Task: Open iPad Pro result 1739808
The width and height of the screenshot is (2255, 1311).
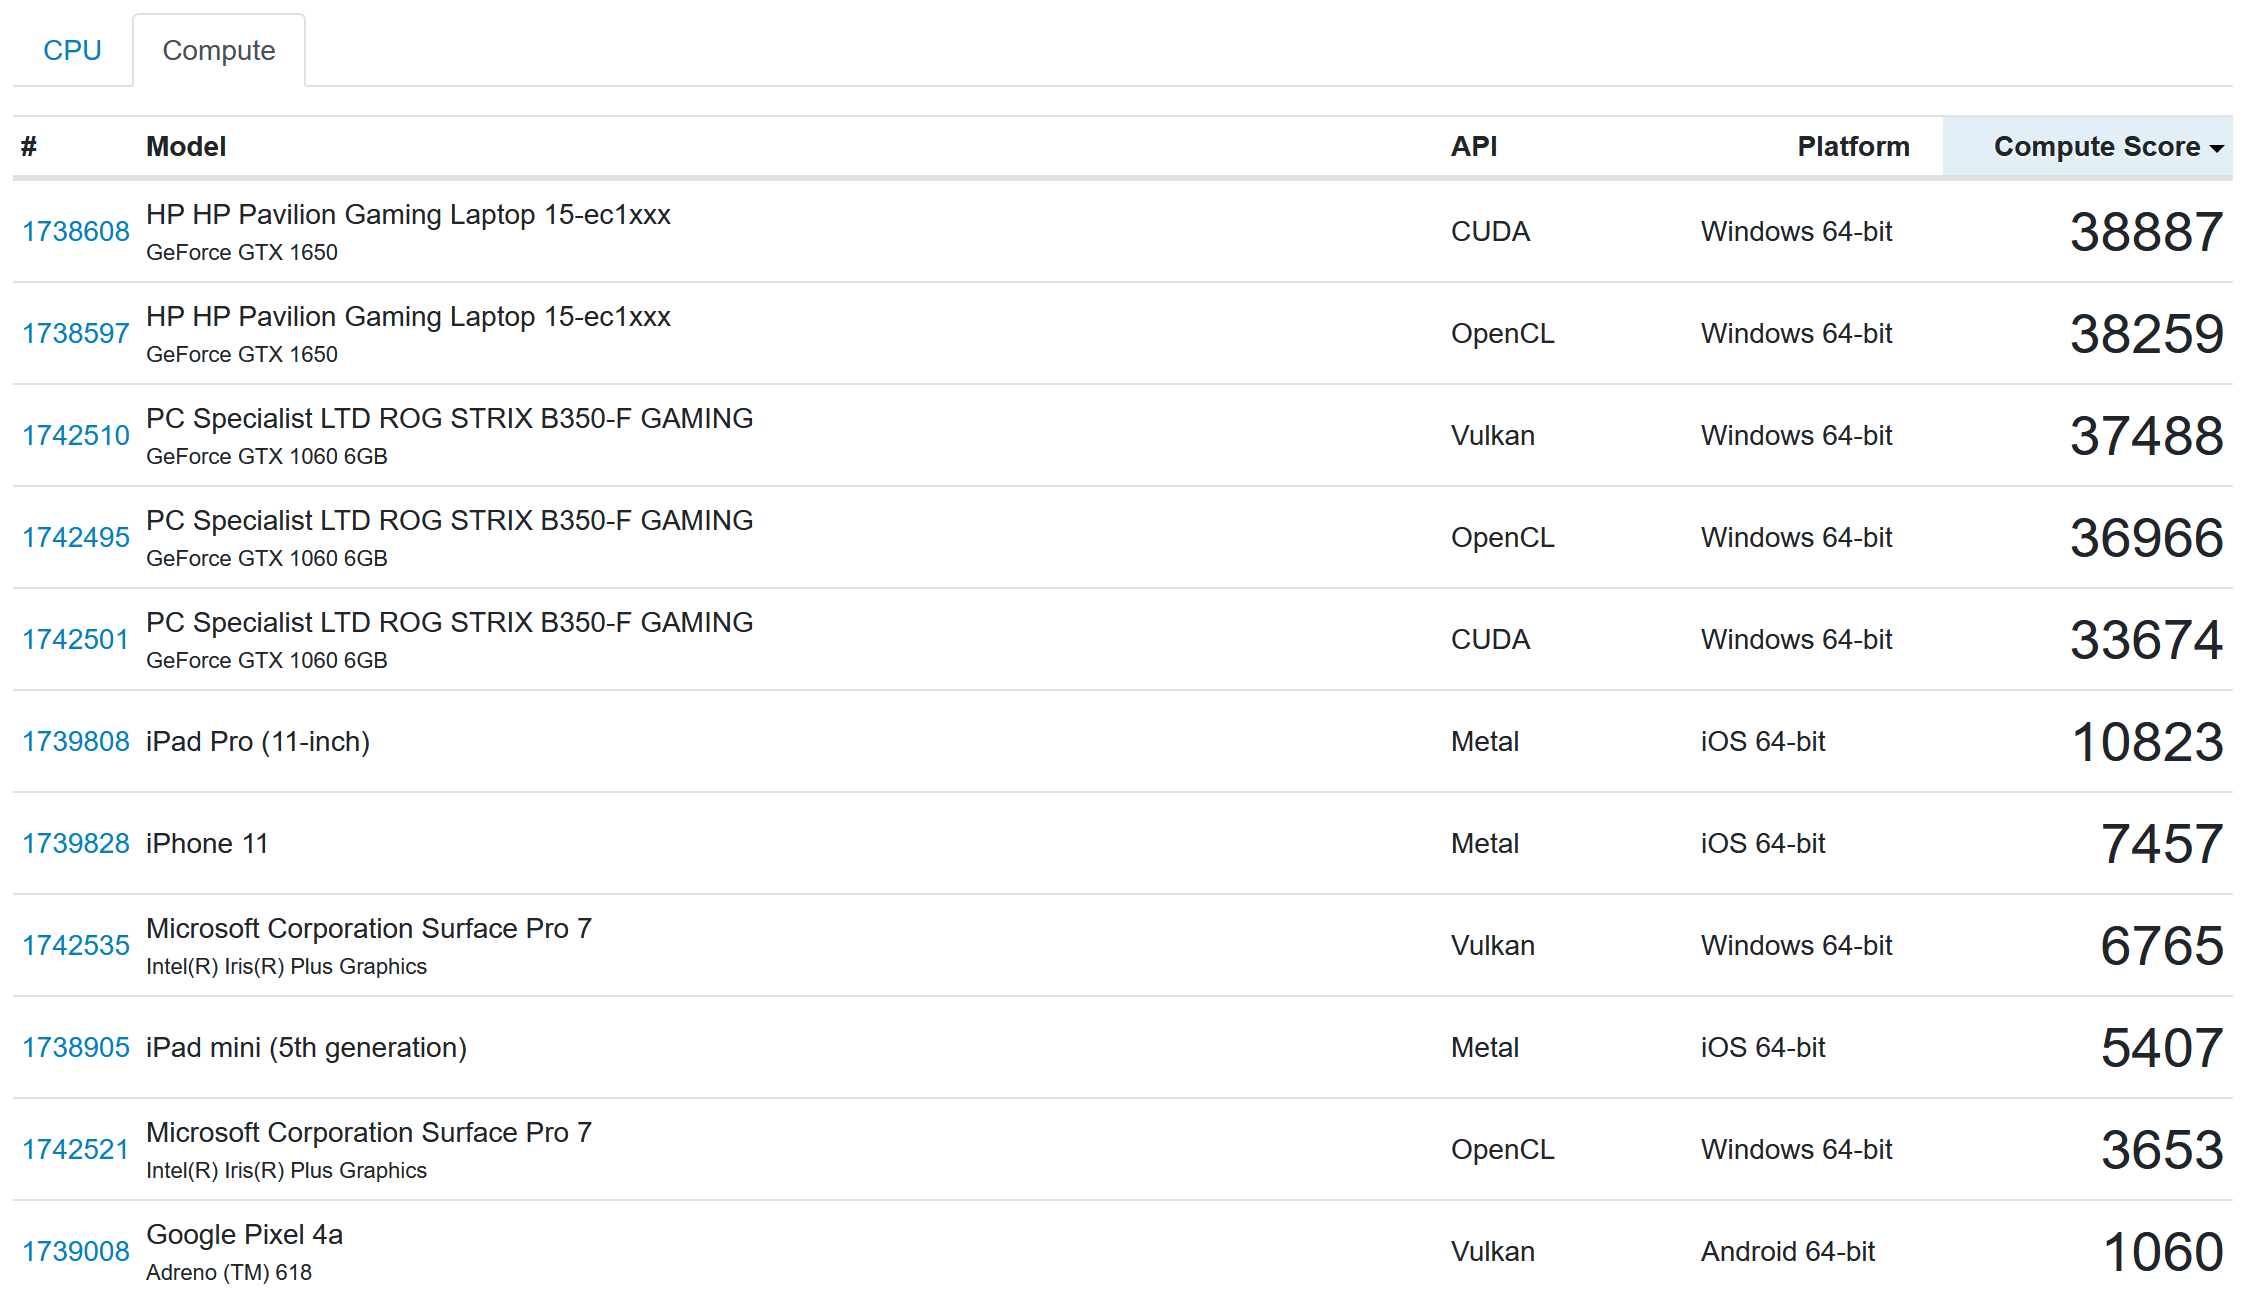Action: point(76,741)
